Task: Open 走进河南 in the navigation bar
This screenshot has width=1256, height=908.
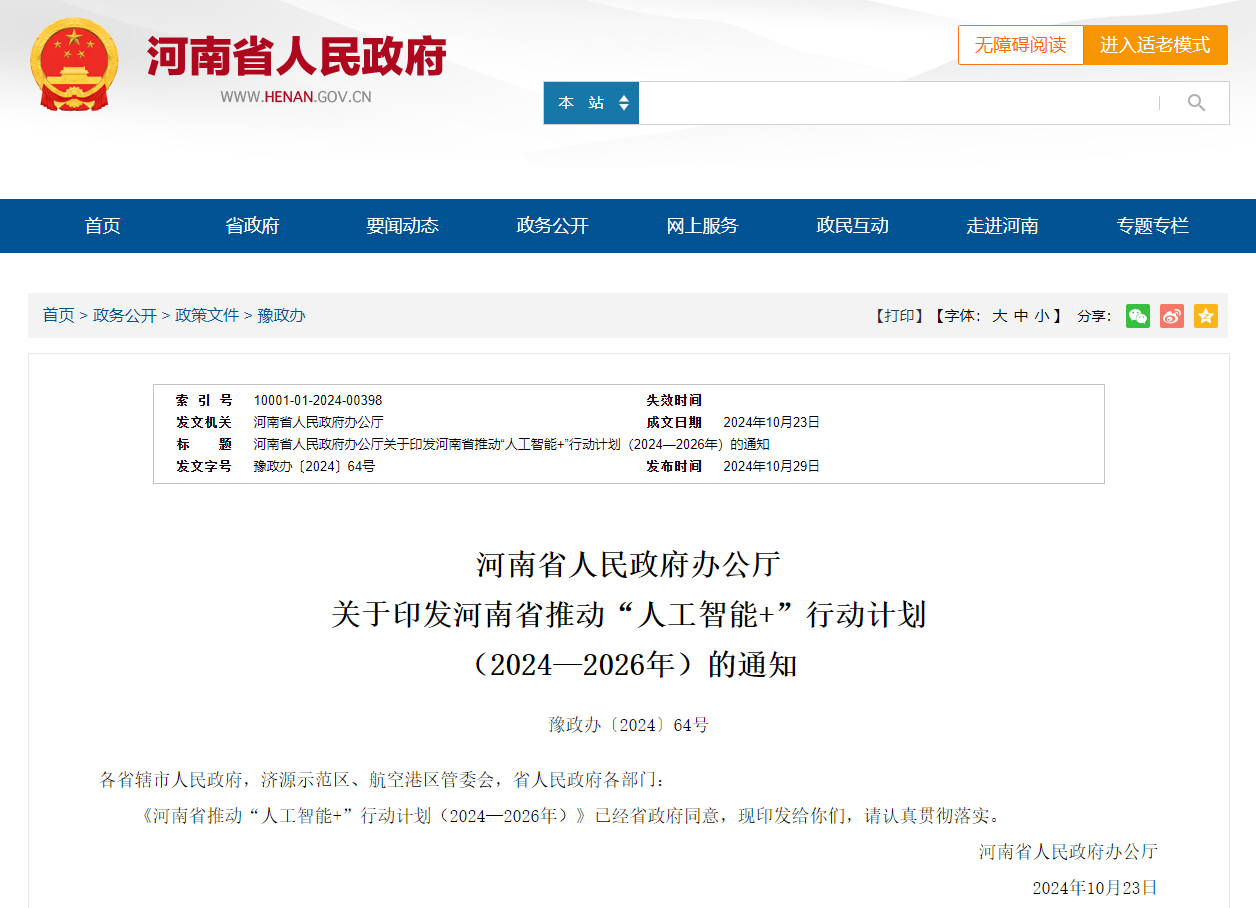Action: click(x=1002, y=226)
